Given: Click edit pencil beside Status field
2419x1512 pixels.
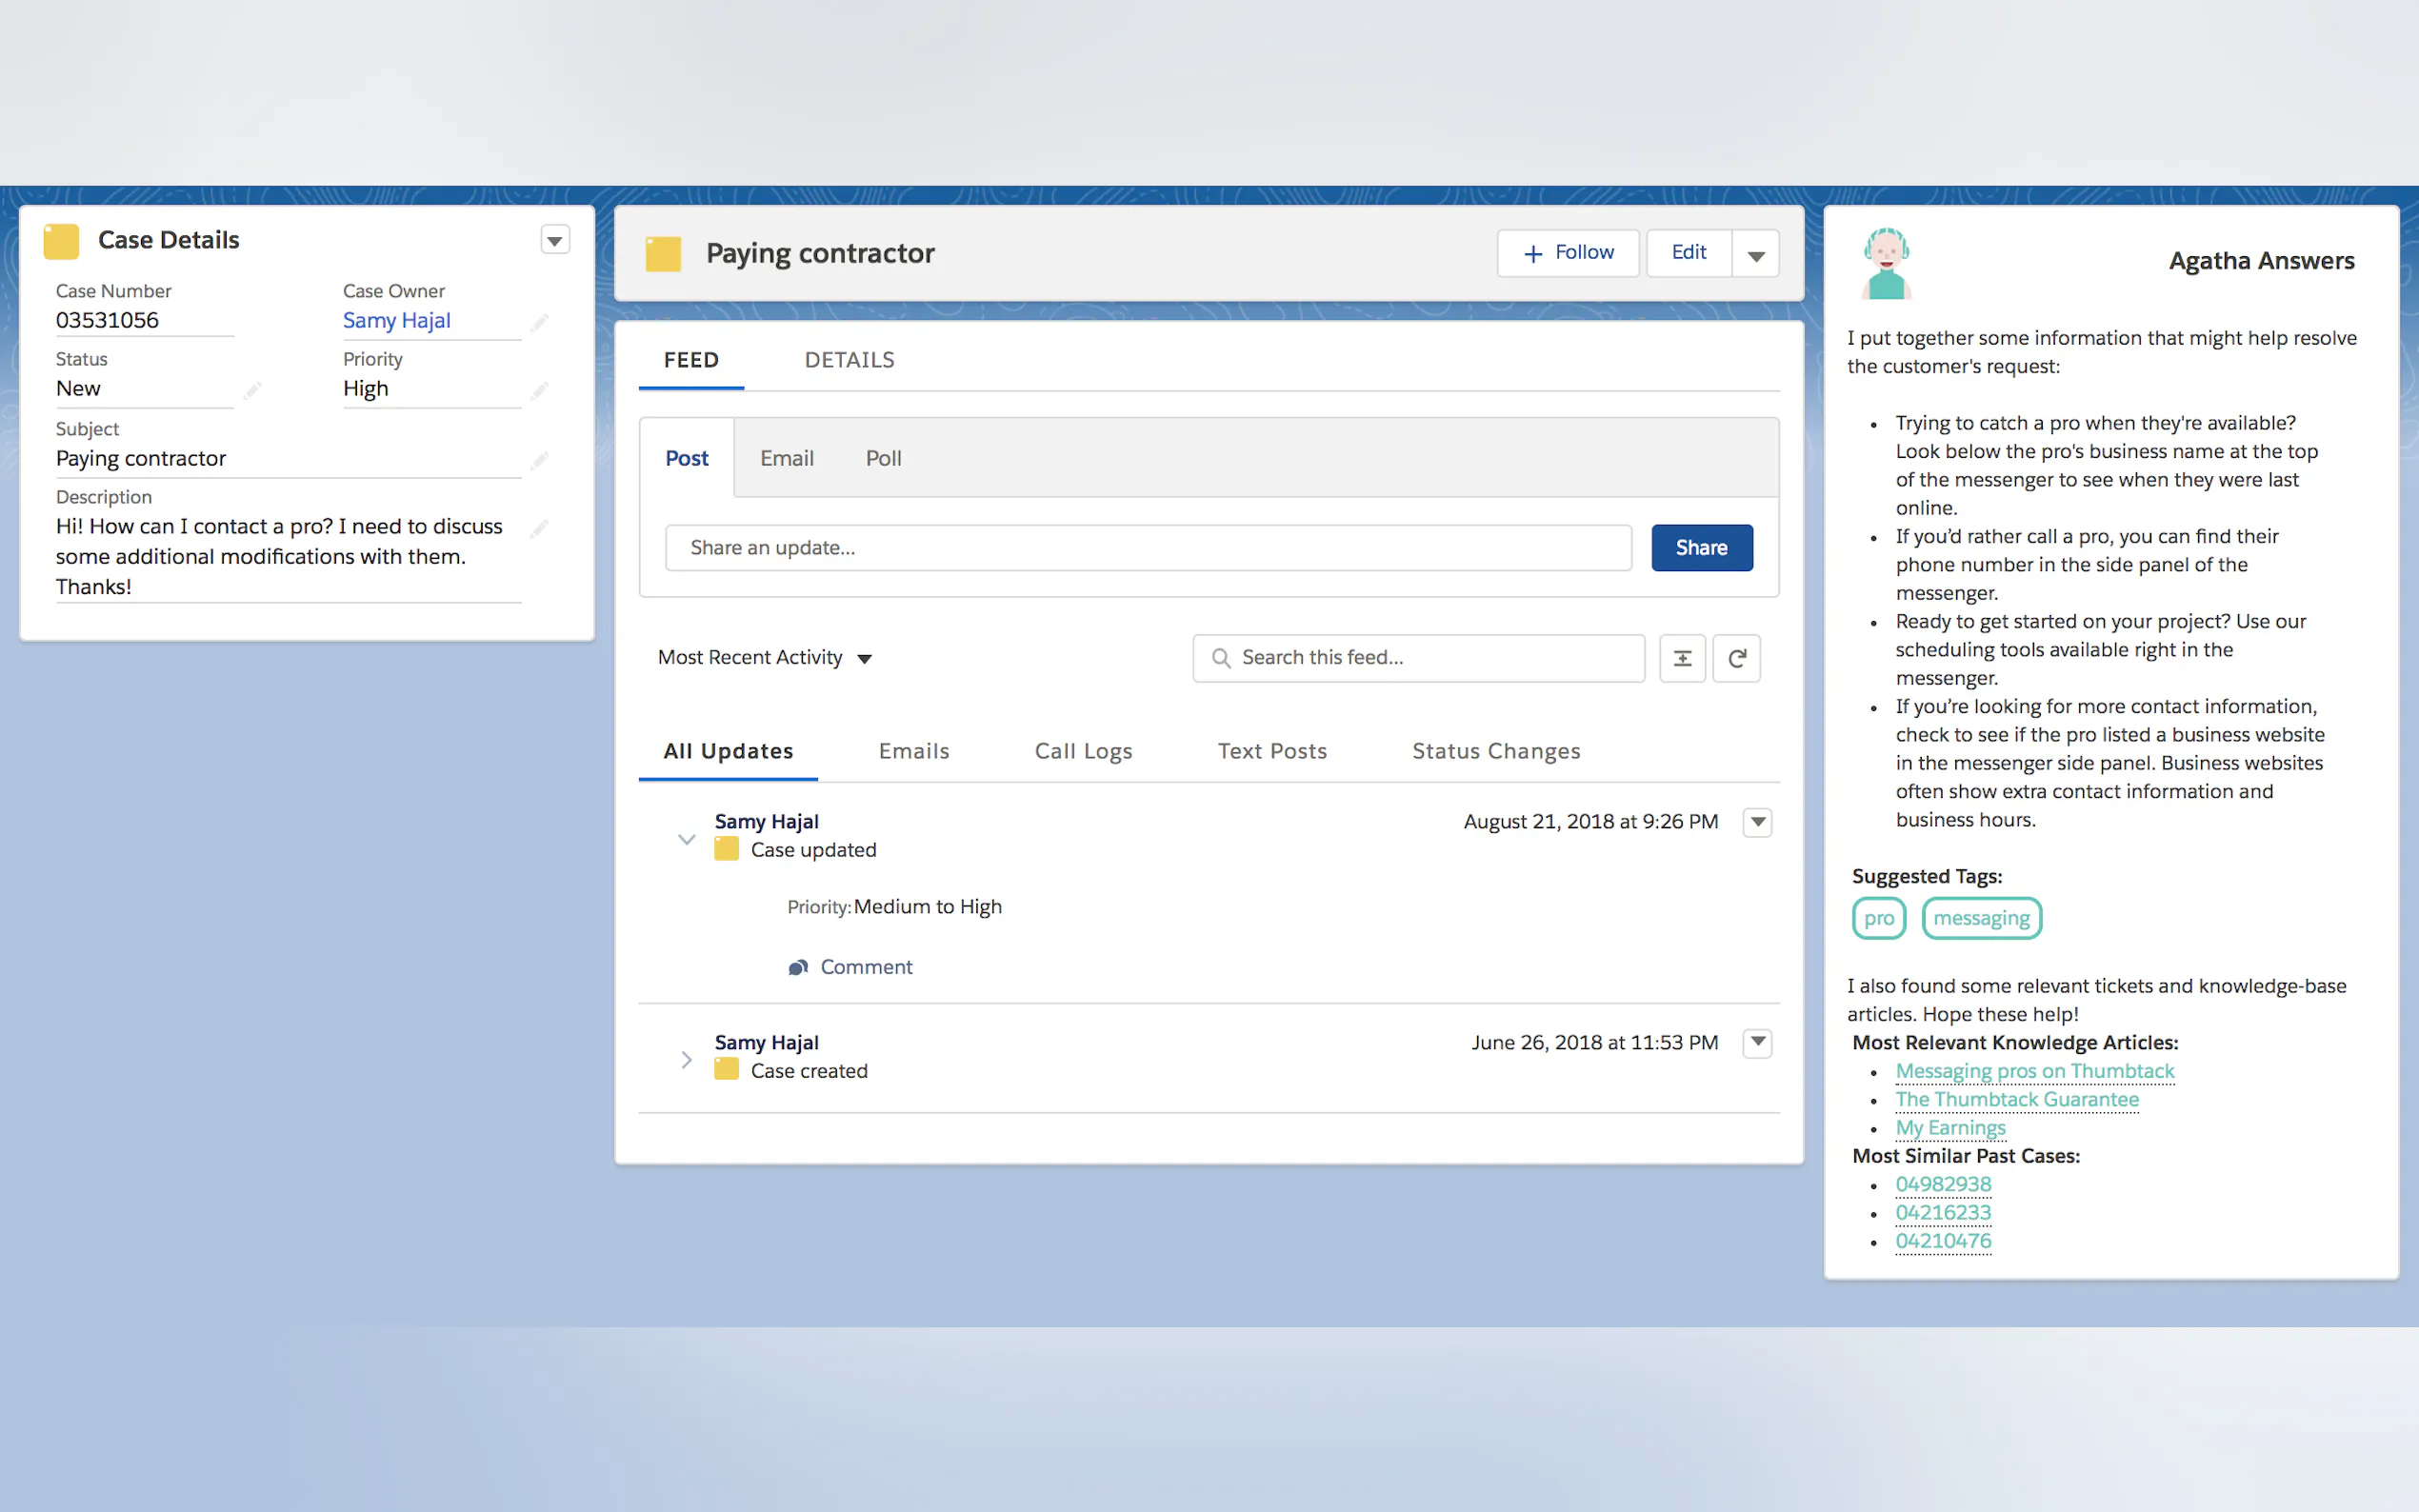Looking at the screenshot, I should pyautogui.click(x=252, y=389).
